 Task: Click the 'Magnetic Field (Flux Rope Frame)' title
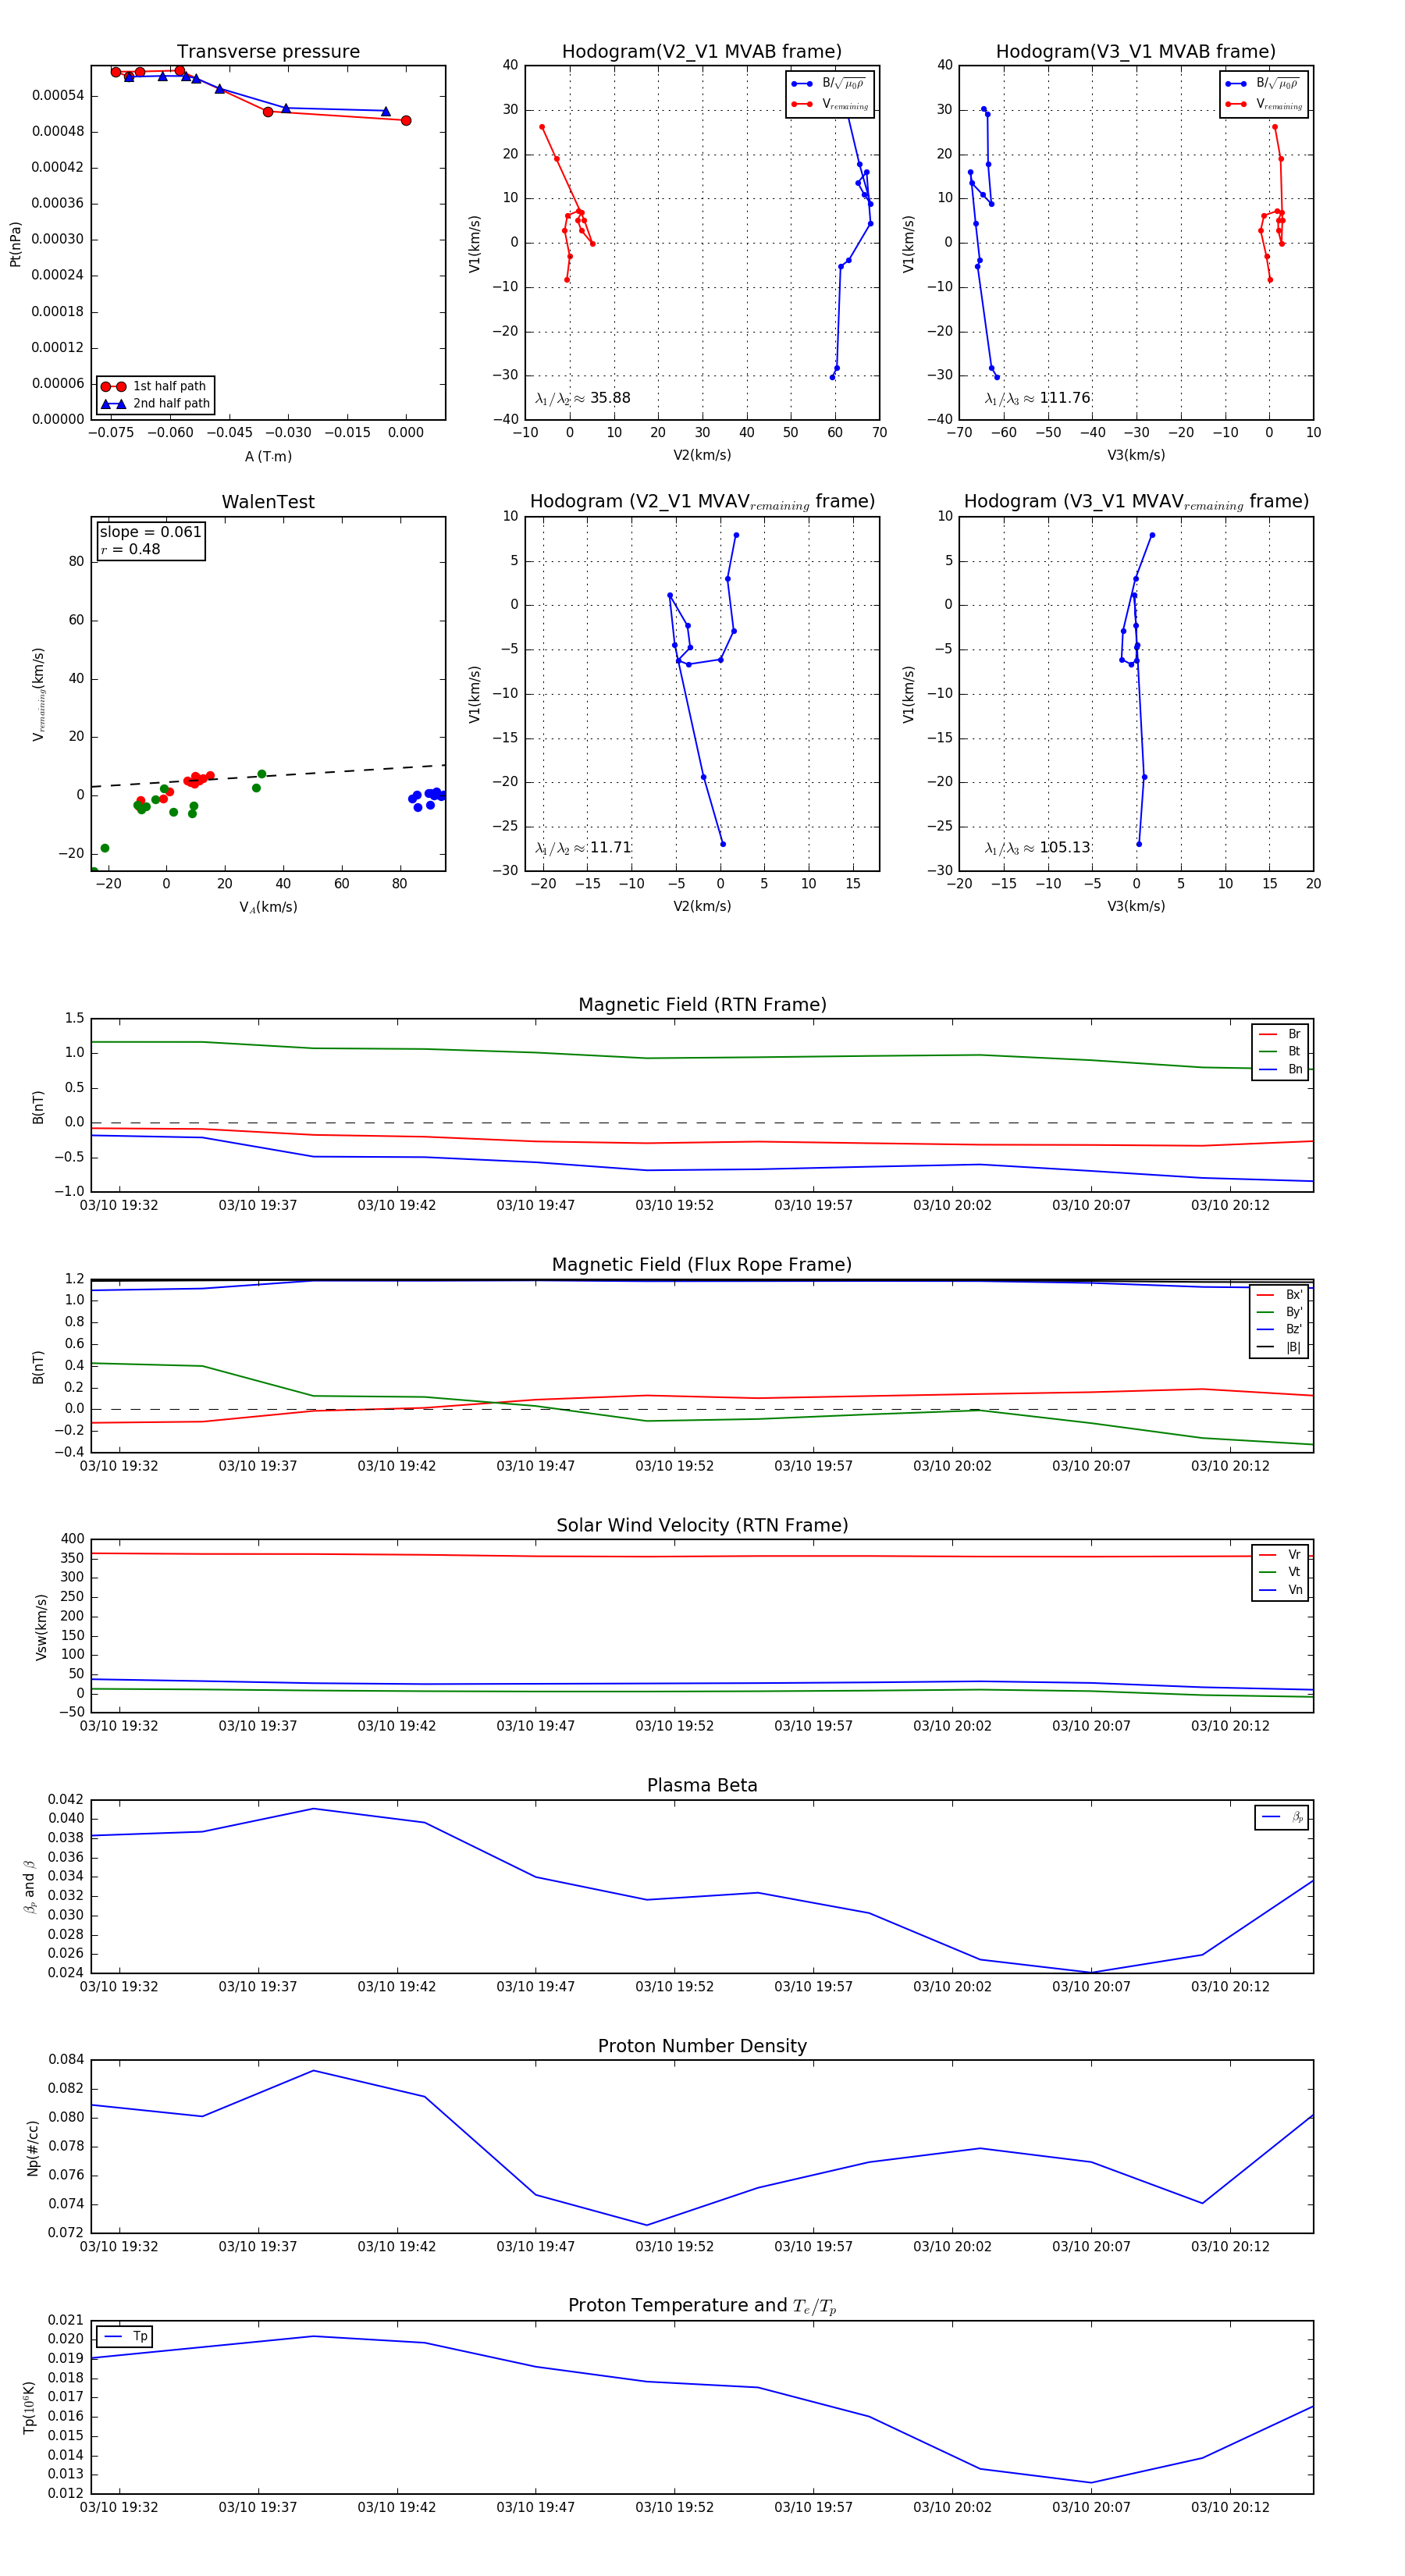[x=702, y=1265]
